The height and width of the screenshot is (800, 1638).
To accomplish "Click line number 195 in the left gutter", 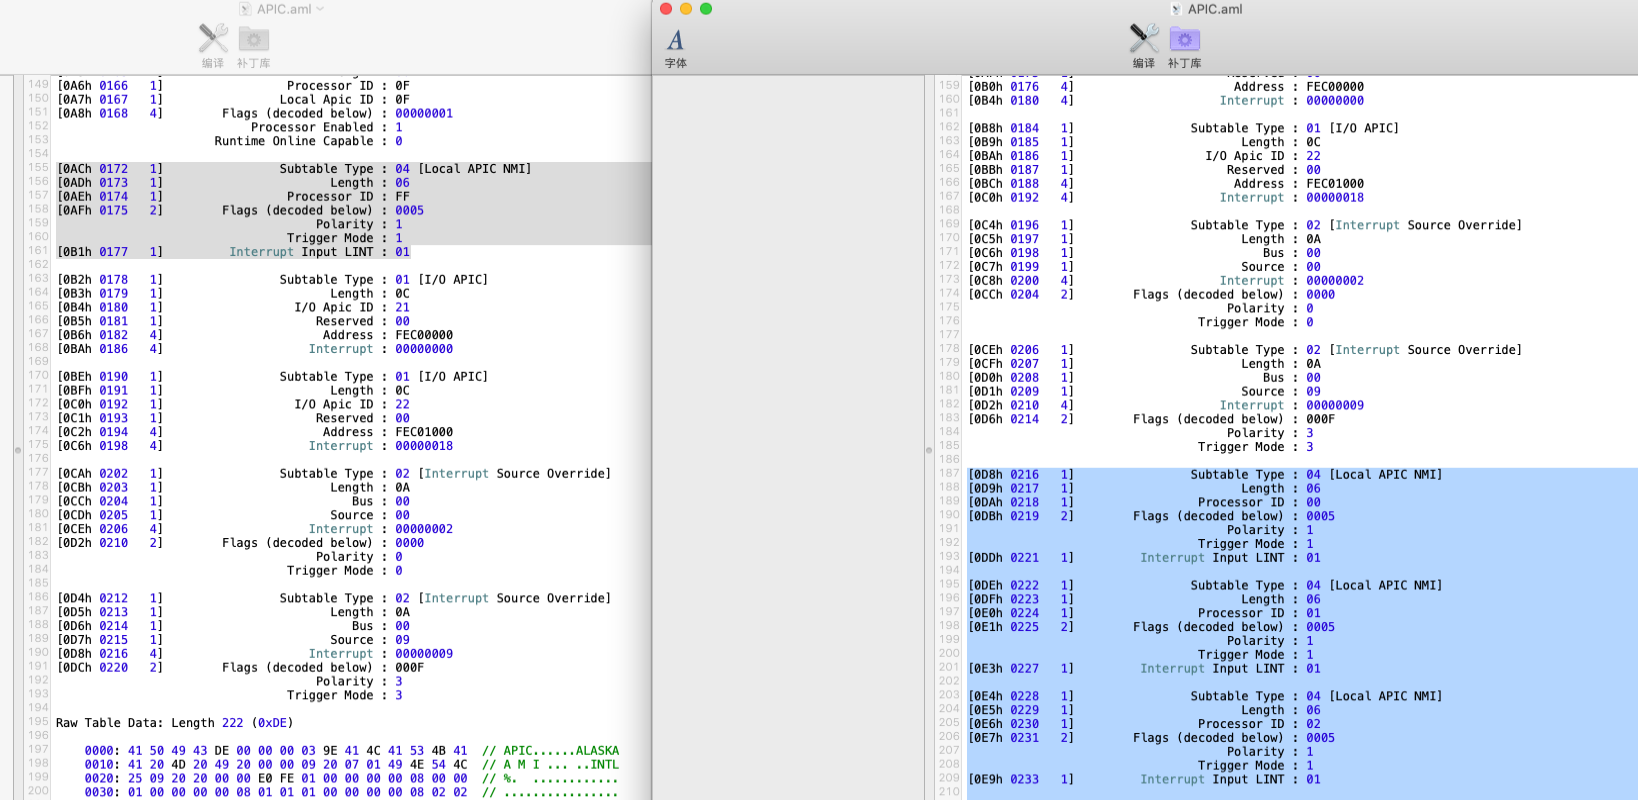I will [38, 721].
